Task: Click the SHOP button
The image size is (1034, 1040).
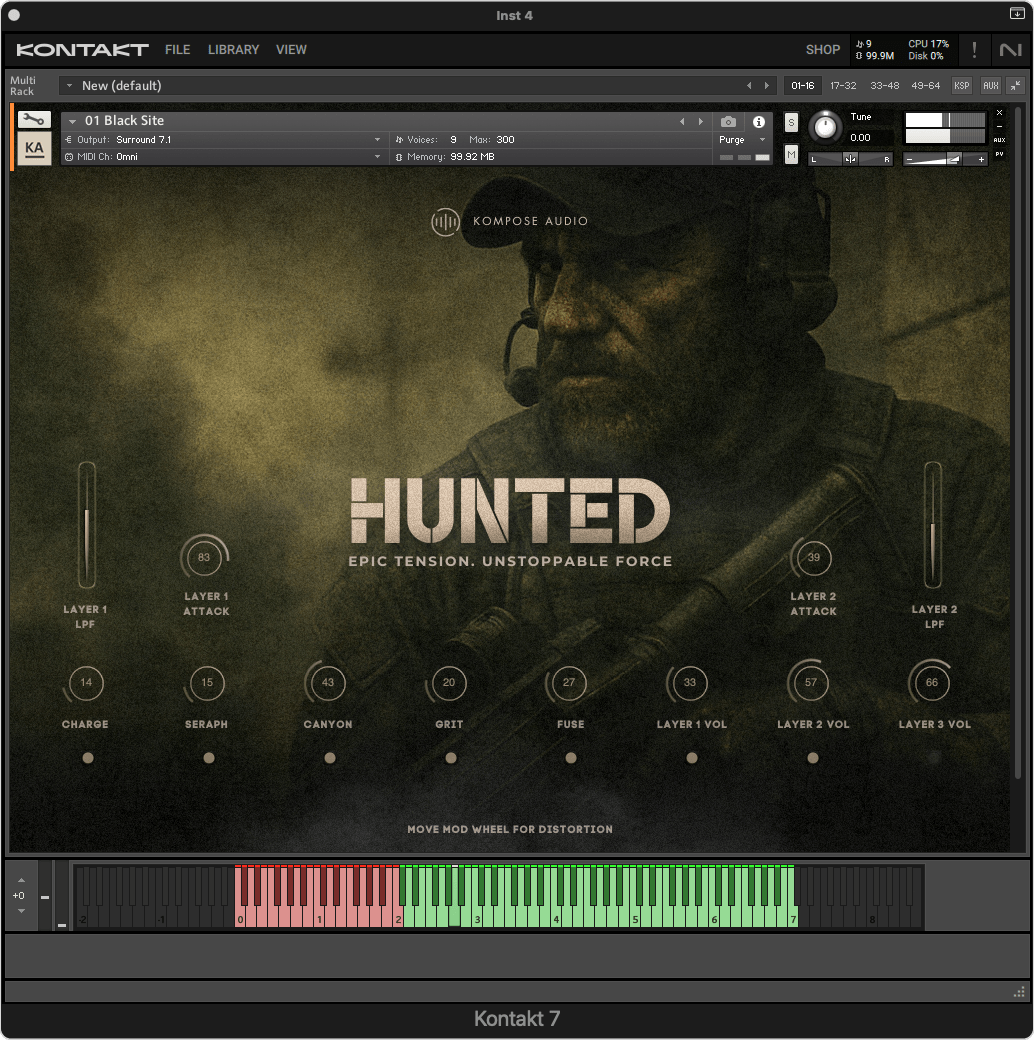Action: coord(823,50)
